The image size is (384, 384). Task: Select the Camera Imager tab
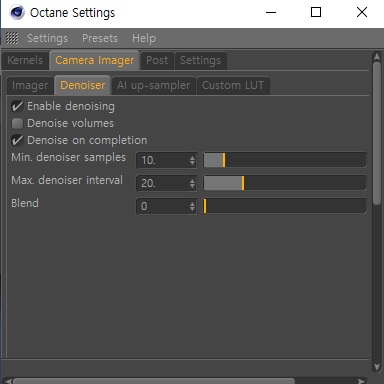(x=95, y=60)
